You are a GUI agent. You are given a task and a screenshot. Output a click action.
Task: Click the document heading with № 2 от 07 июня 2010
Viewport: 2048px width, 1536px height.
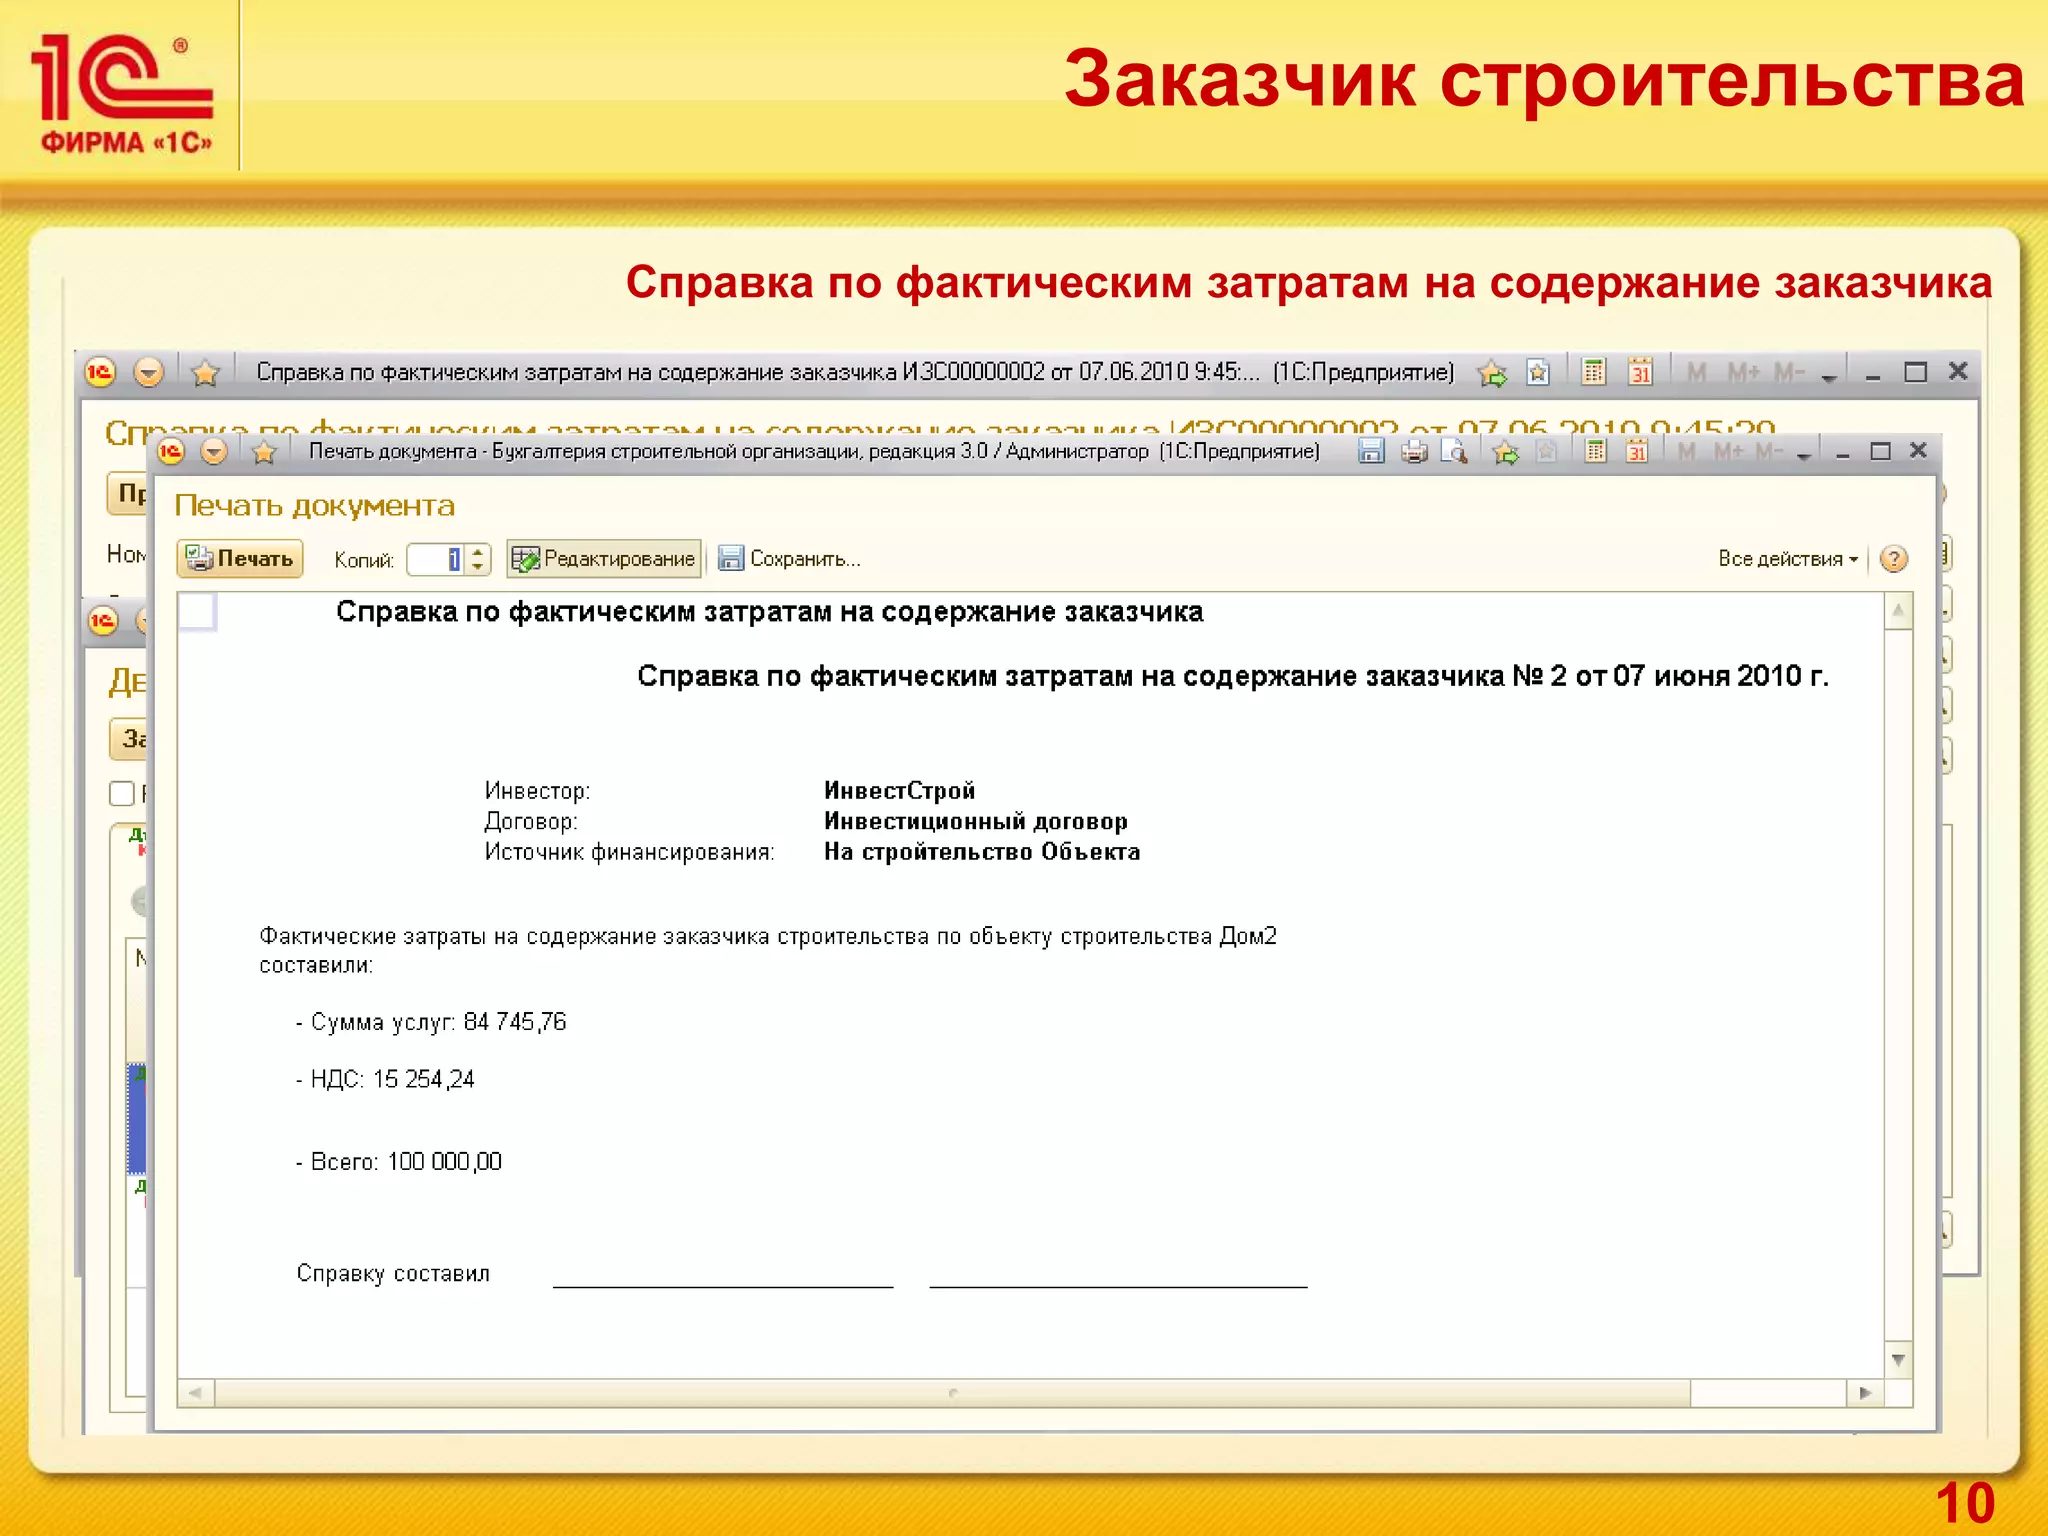[1233, 676]
